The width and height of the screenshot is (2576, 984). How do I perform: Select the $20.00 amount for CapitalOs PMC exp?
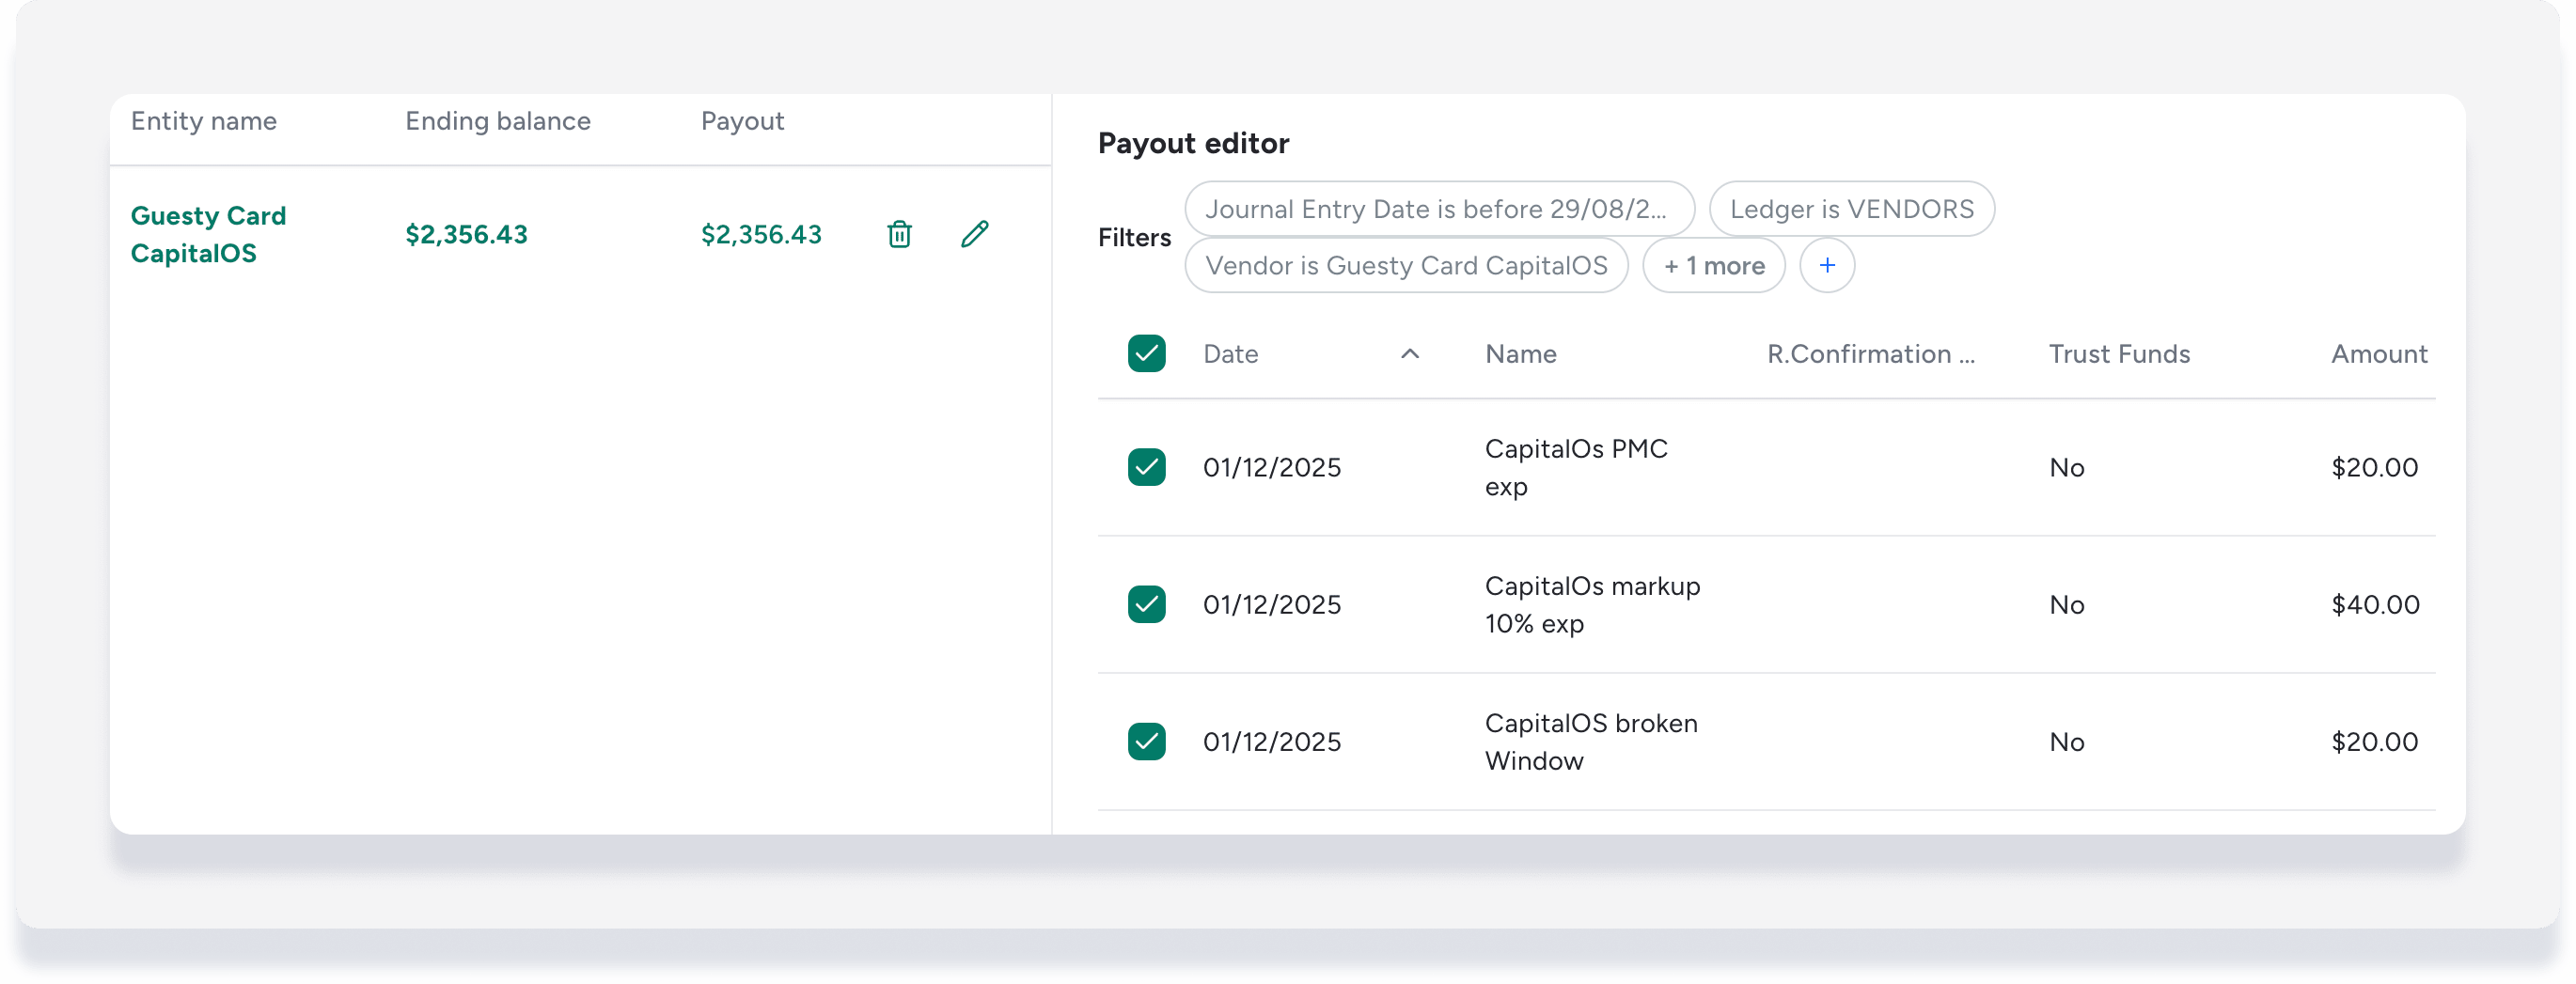pyautogui.click(x=2374, y=467)
